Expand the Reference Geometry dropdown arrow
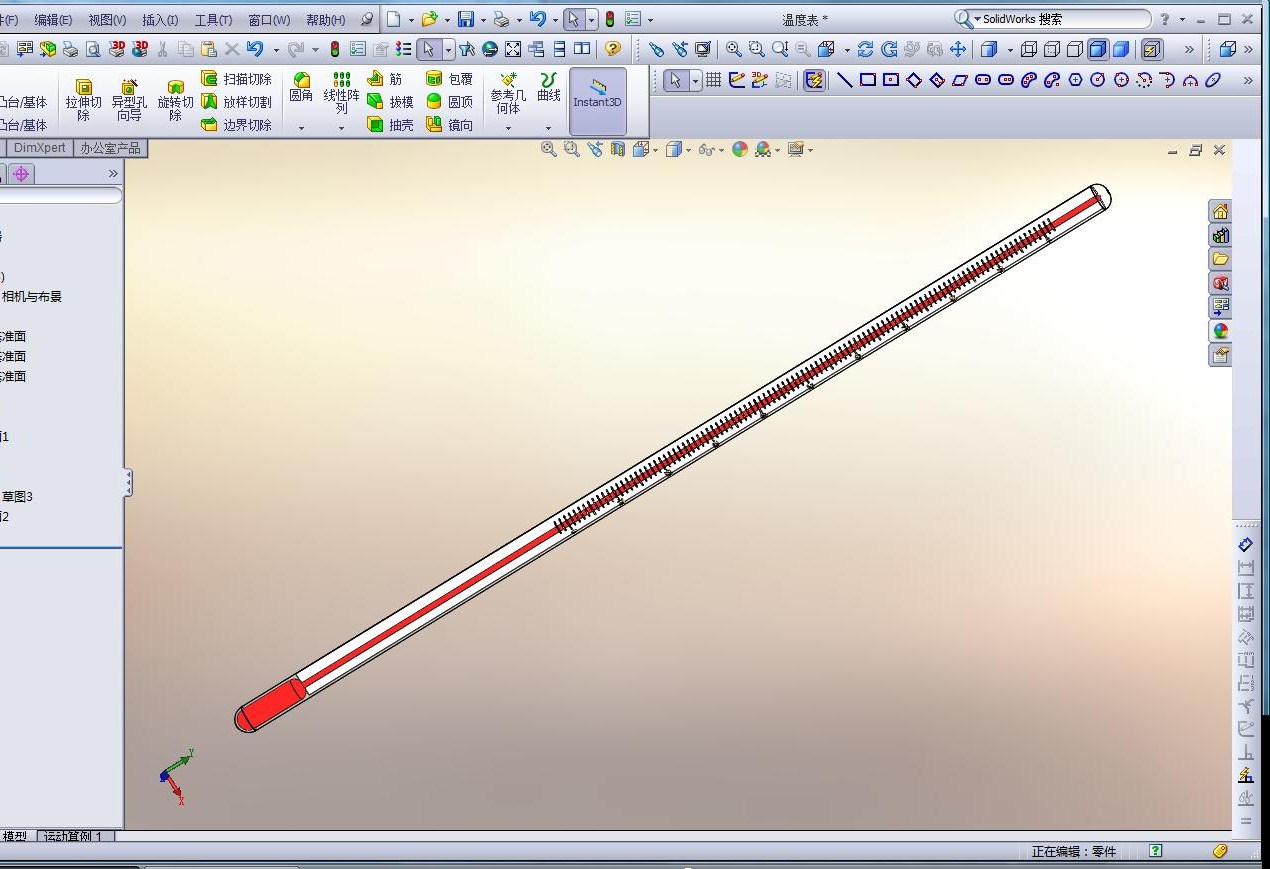Viewport: 1270px width, 869px height. click(x=508, y=128)
